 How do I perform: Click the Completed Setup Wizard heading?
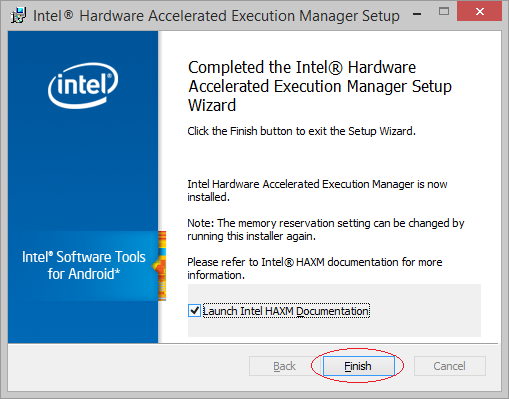[x=320, y=86]
